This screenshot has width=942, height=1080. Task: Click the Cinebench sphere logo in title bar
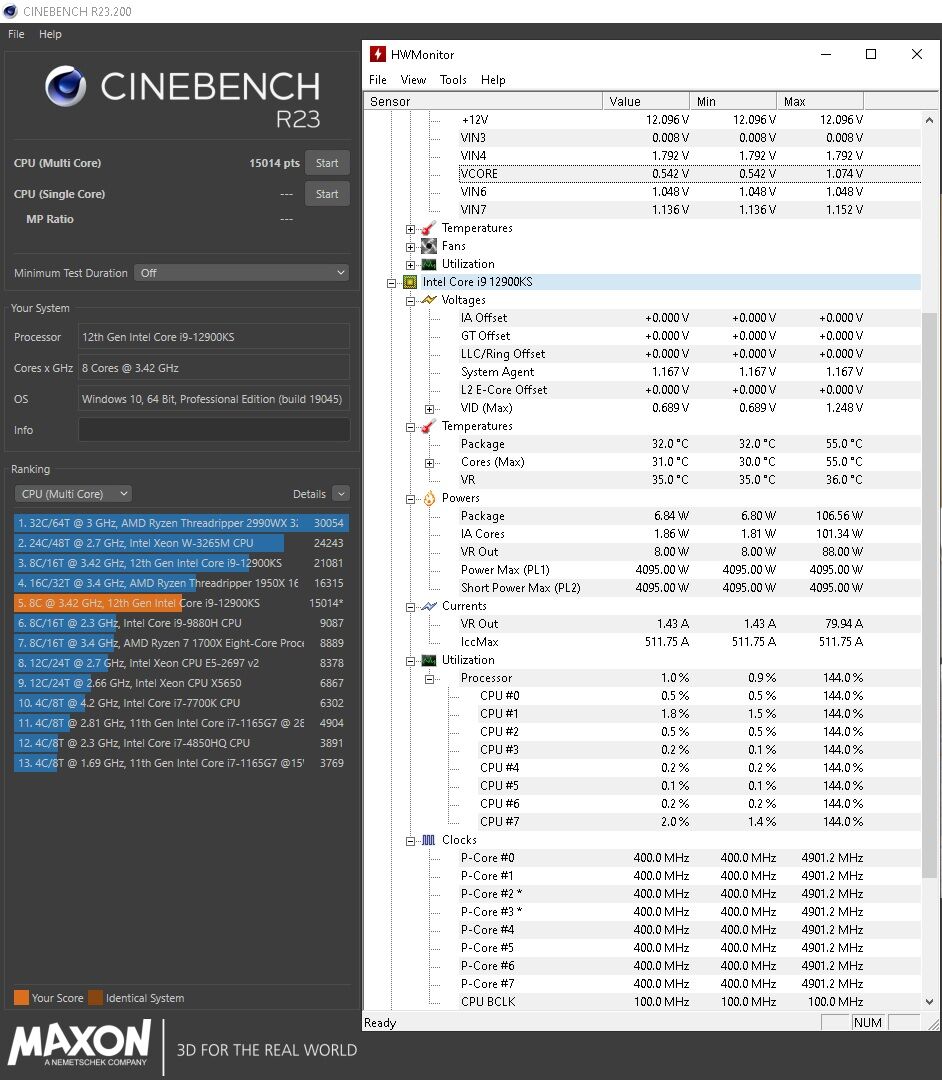10,11
